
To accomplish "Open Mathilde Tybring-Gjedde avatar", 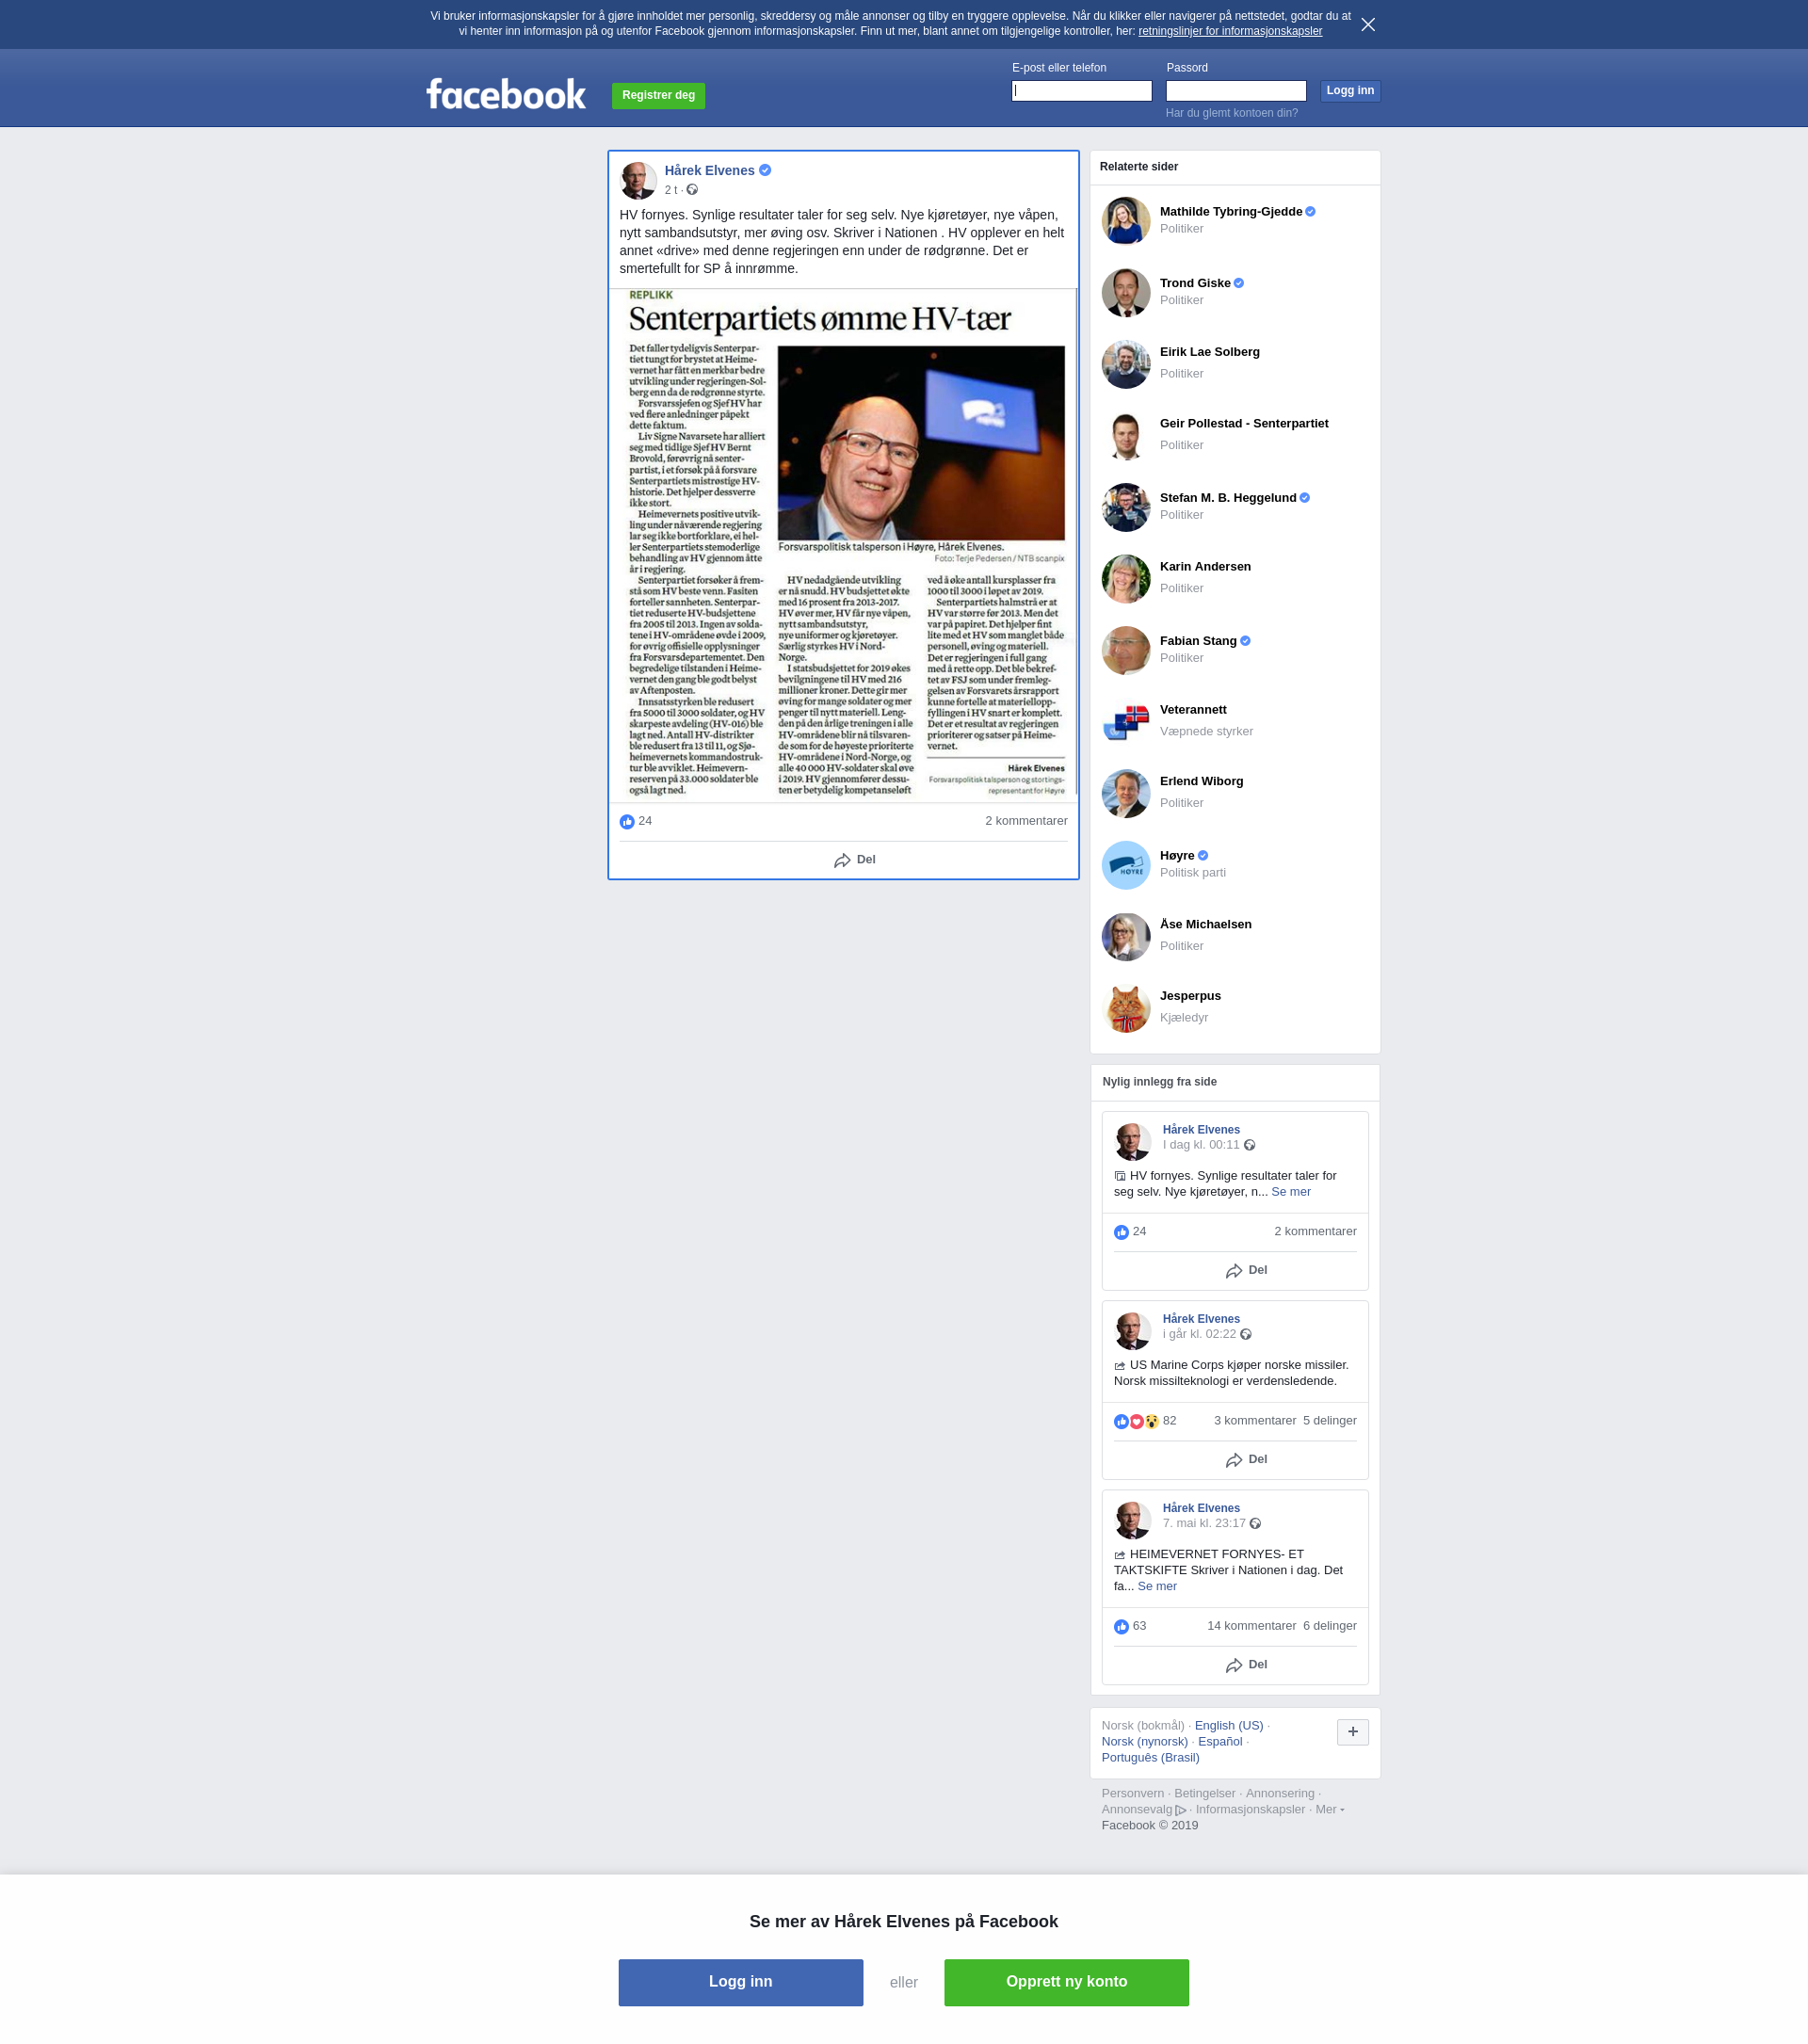I will [1126, 221].
